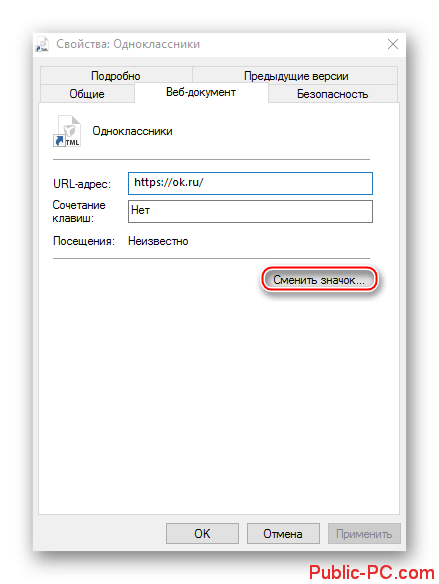
Task: Click the Сочетание клавиш: label
Action: (x=79, y=212)
